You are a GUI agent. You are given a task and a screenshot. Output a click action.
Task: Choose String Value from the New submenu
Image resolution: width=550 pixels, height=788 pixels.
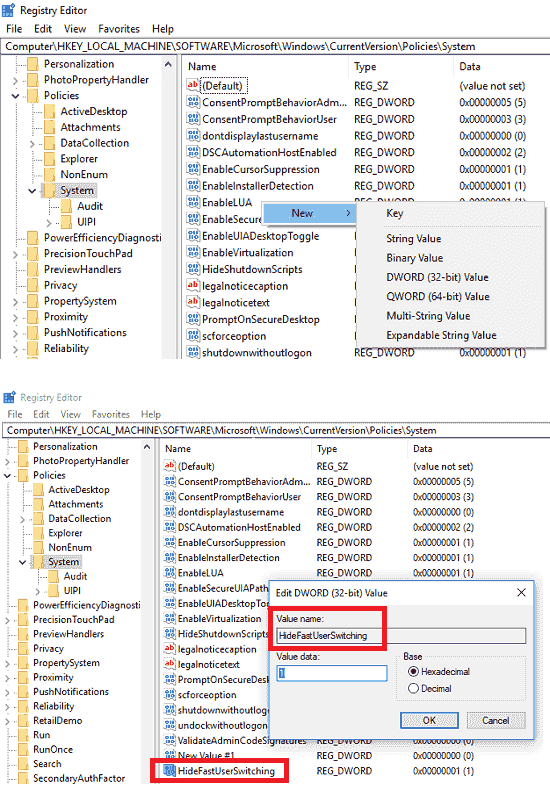[413, 238]
